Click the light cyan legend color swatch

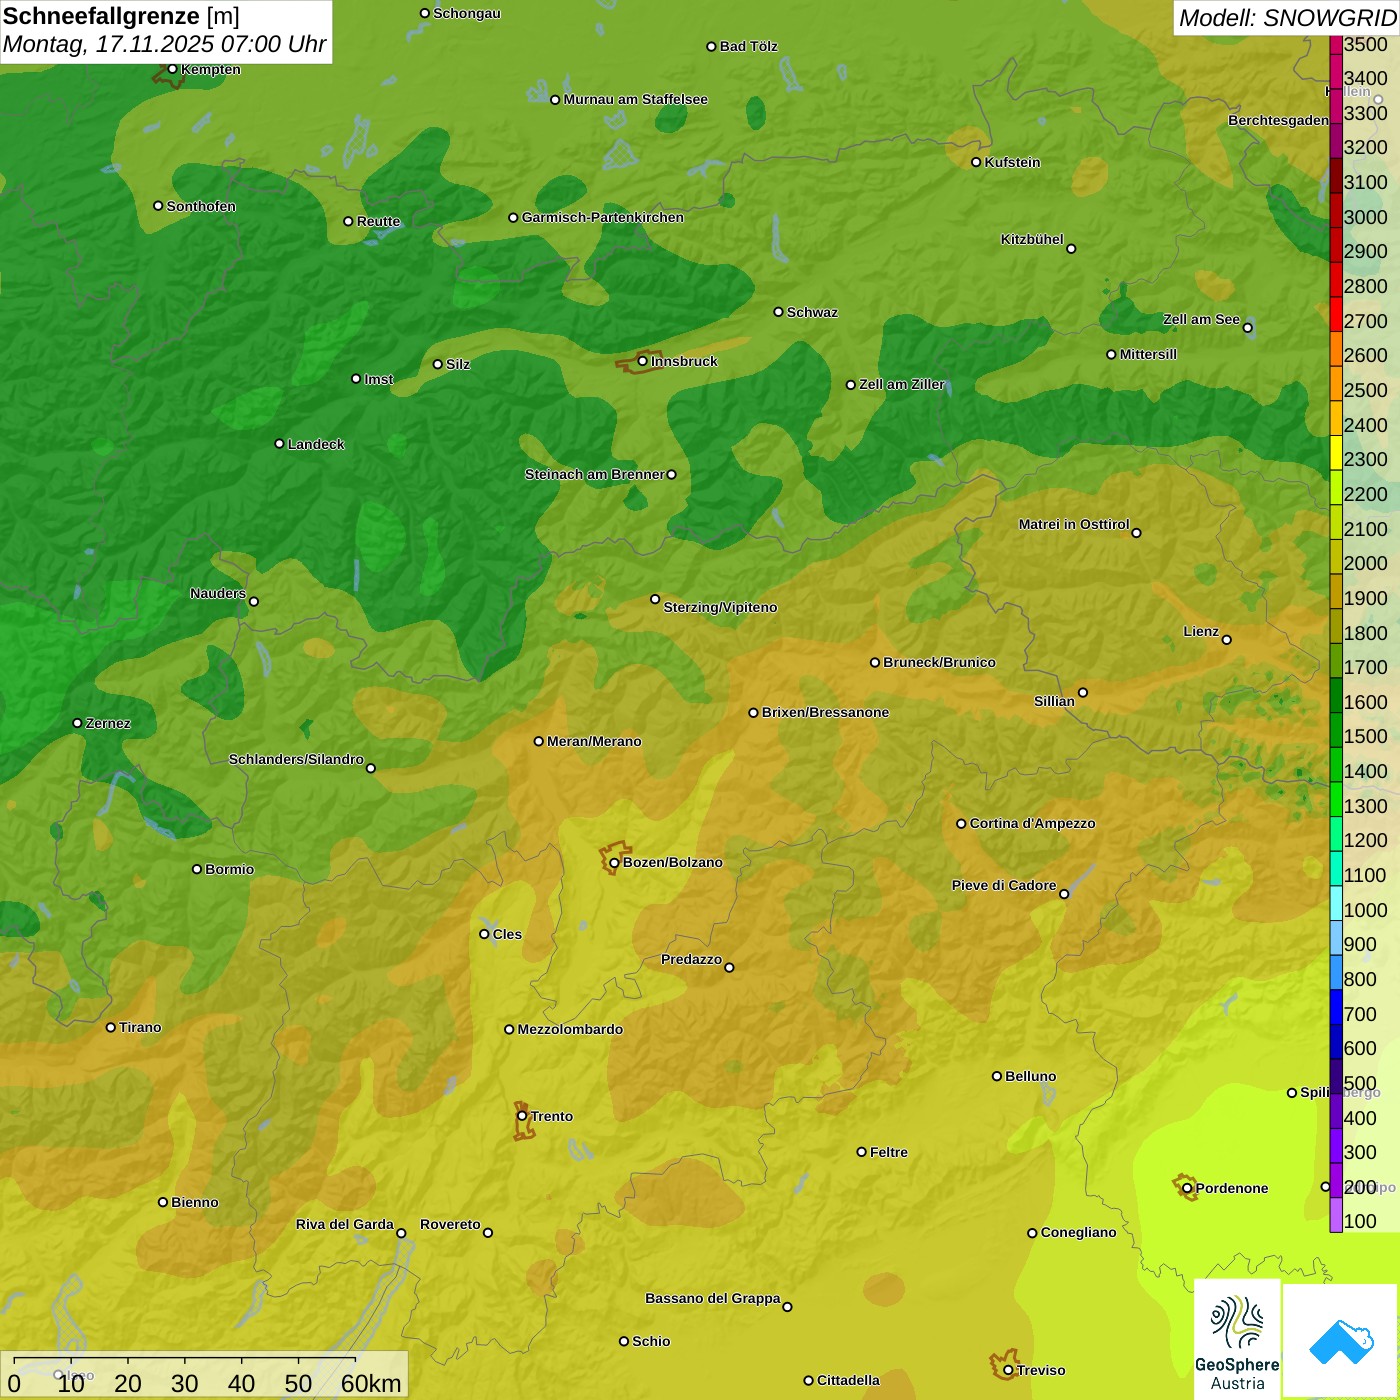(1336, 903)
